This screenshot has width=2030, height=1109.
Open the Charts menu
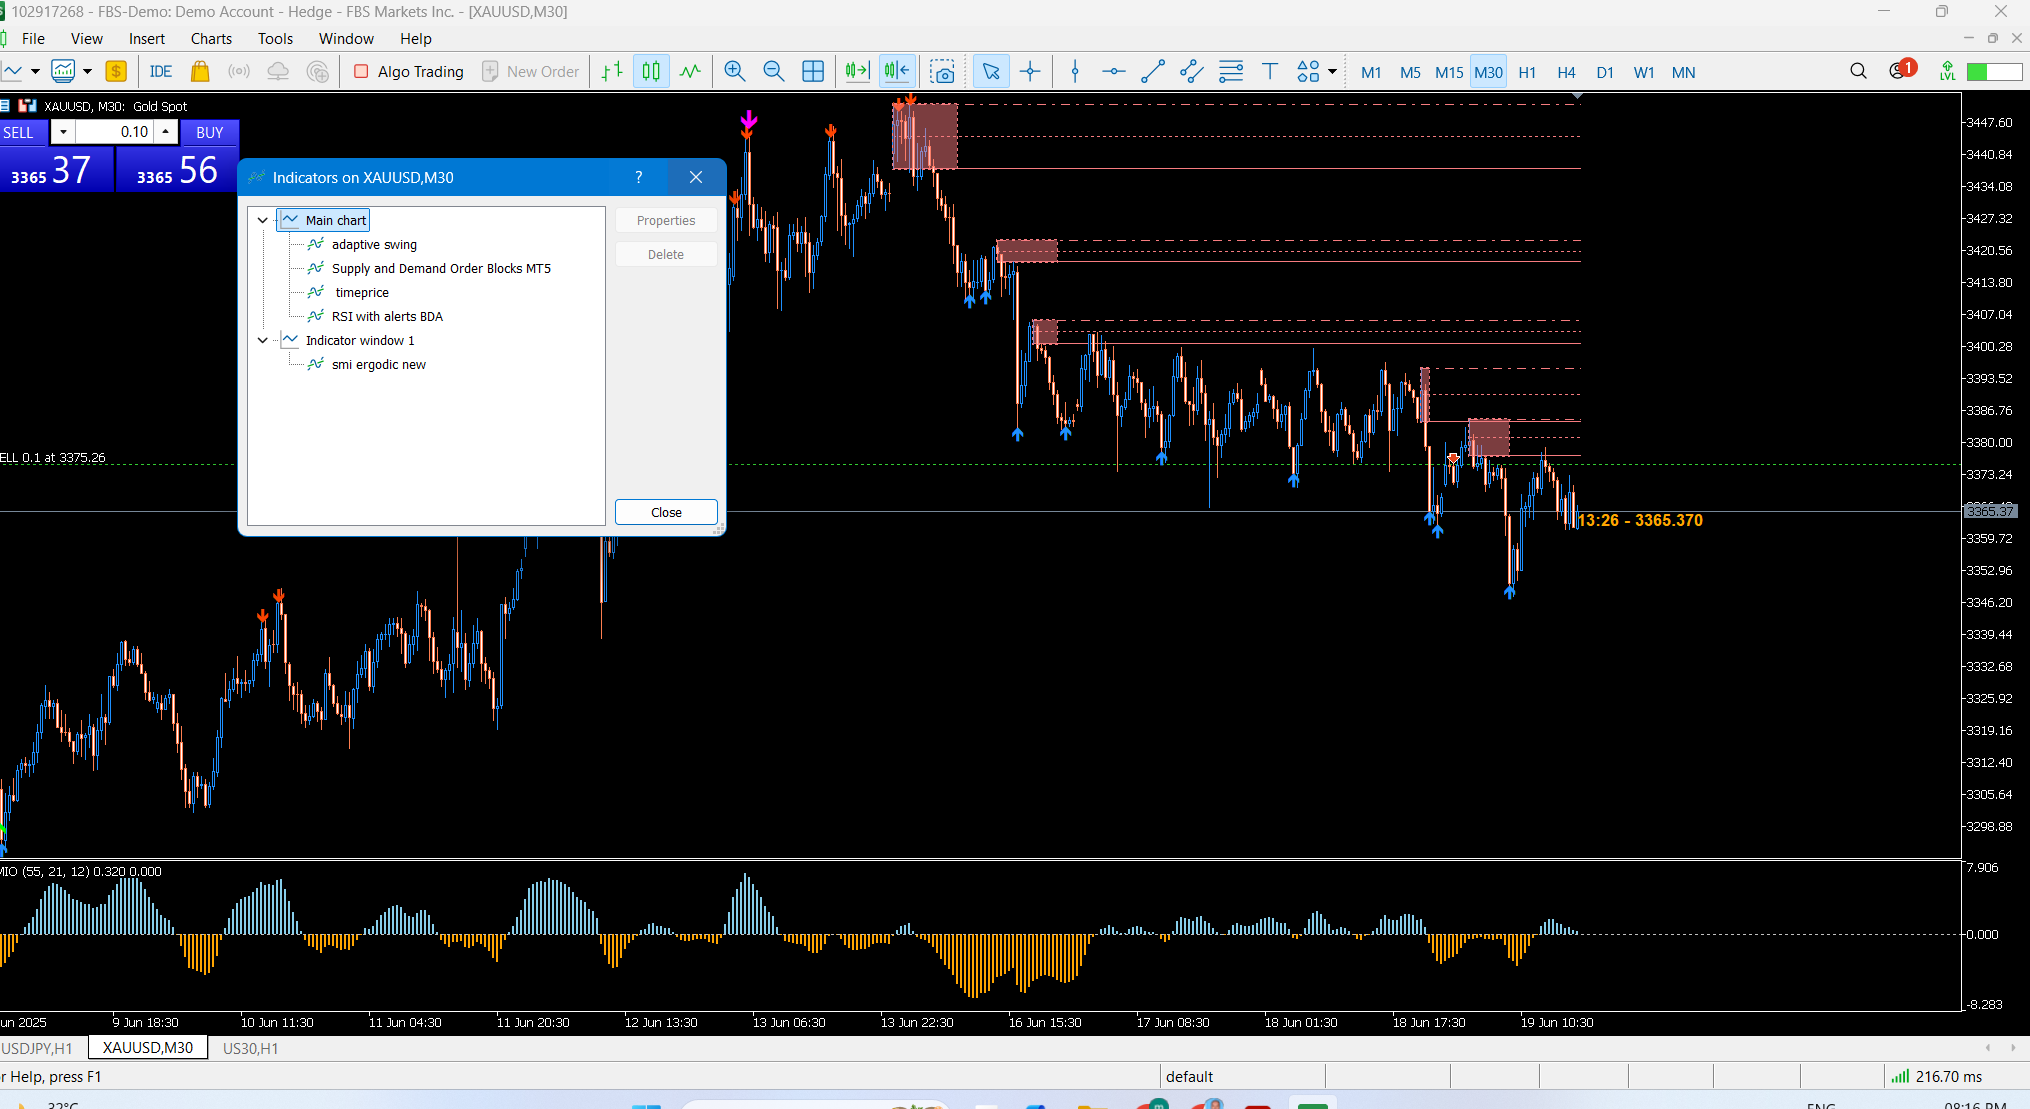pos(211,38)
